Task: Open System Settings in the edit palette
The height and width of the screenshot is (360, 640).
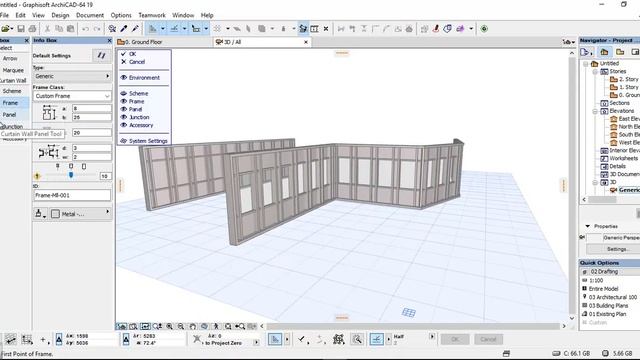Action: (144, 141)
